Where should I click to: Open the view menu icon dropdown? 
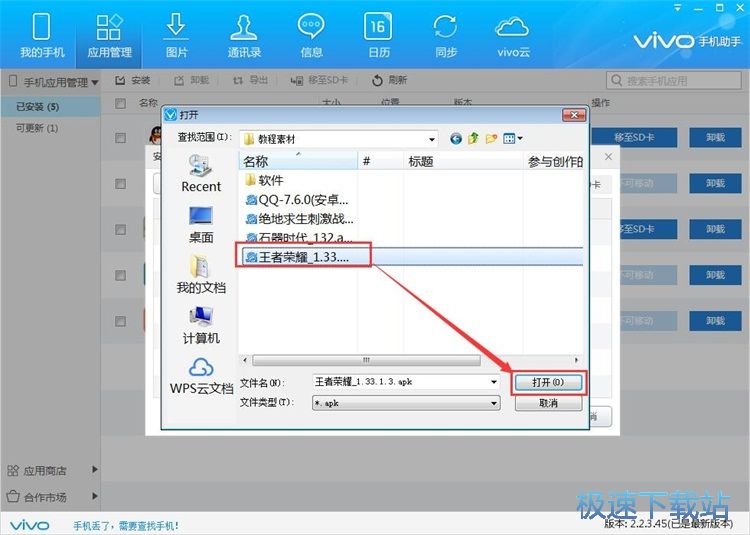coord(513,139)
